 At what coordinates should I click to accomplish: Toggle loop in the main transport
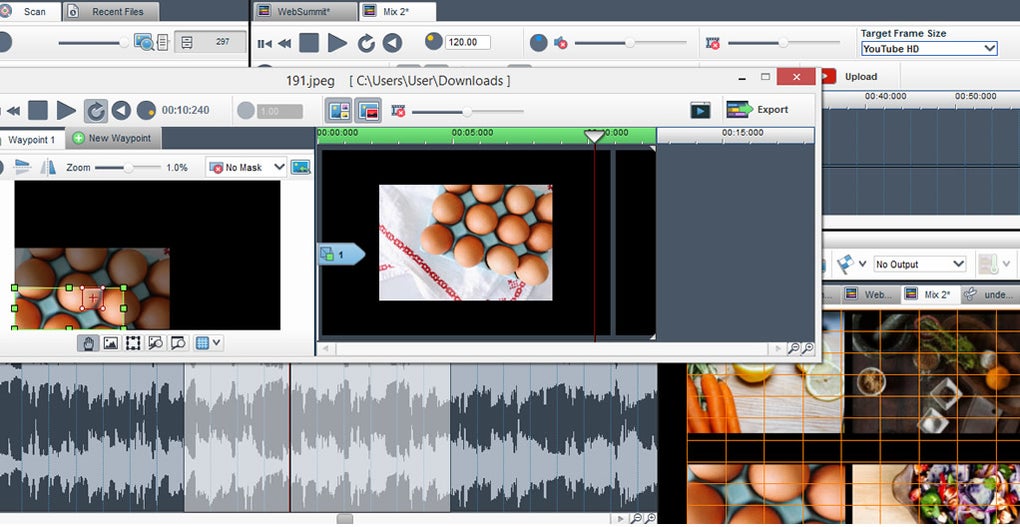[x=366, y=44]
